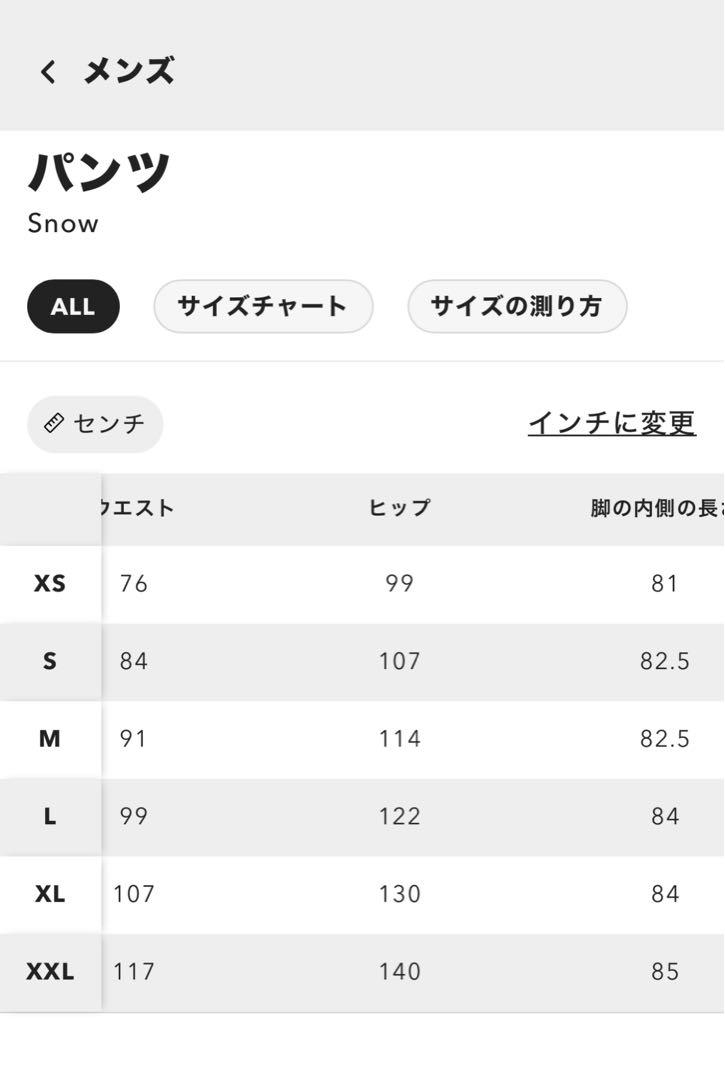The height and width of the screenshot is (1080, 725).
Task: Switch to the サイズチャート tab
Action: click(x=263, y=307)
